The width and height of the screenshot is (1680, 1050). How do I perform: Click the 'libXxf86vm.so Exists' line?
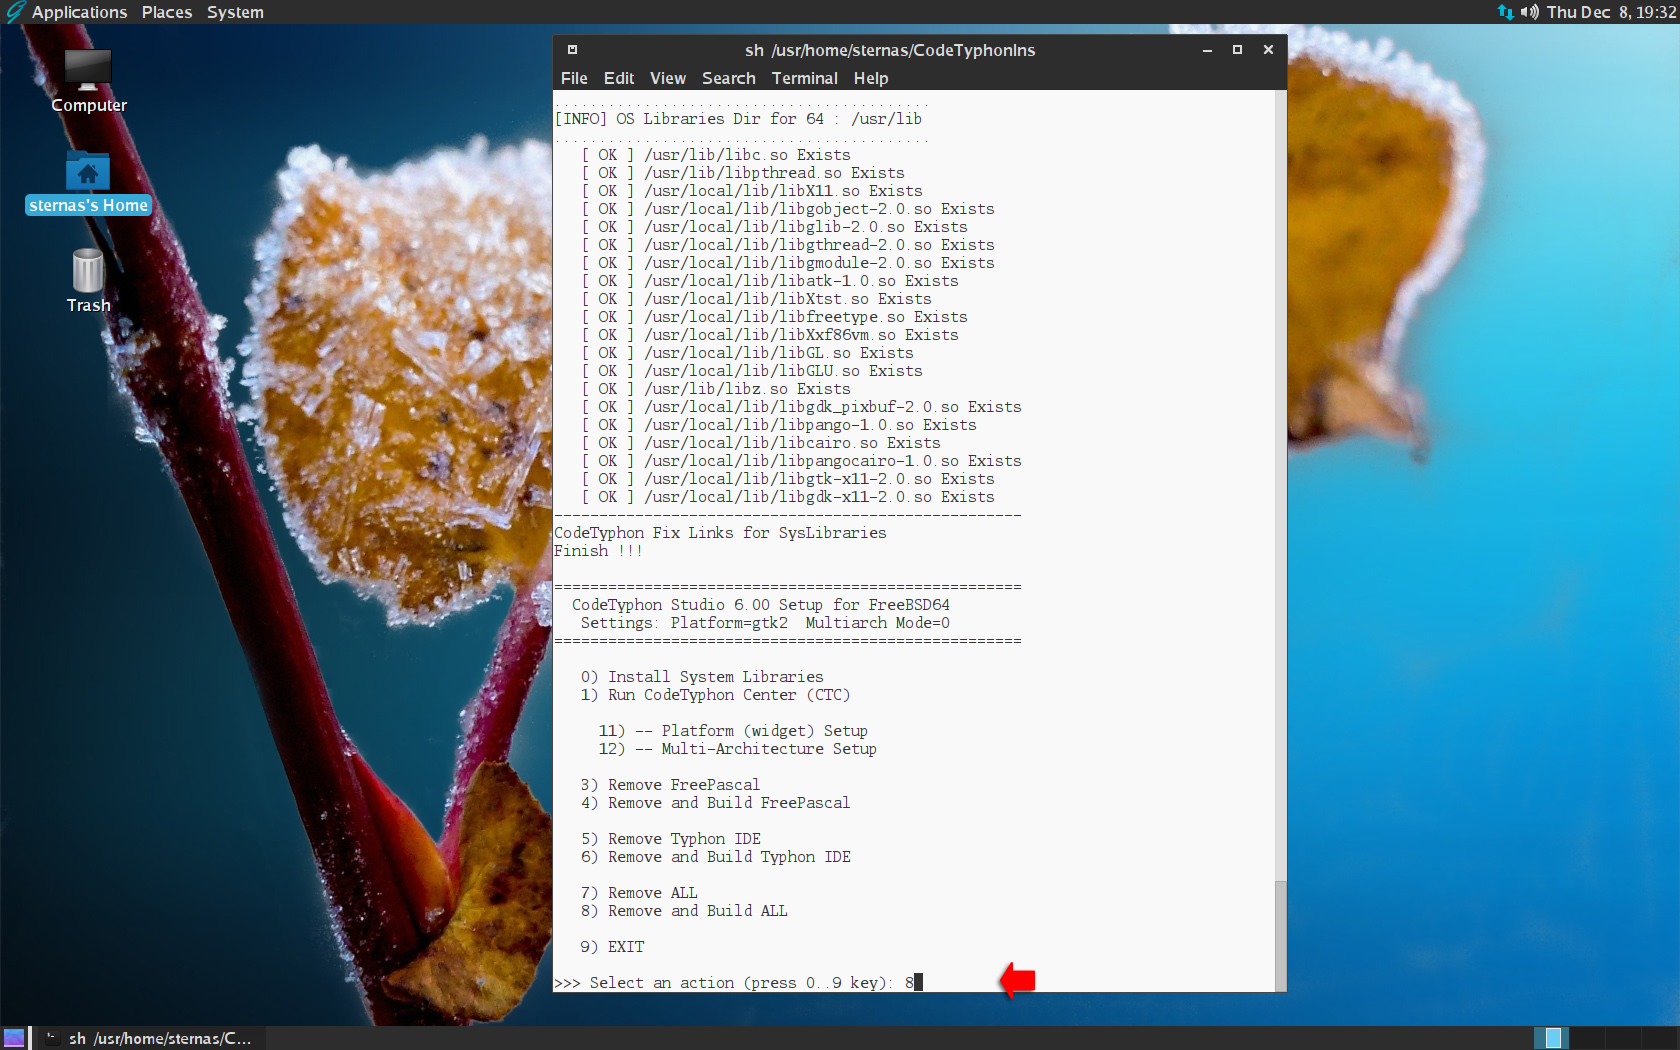click(x=770, y=335)
